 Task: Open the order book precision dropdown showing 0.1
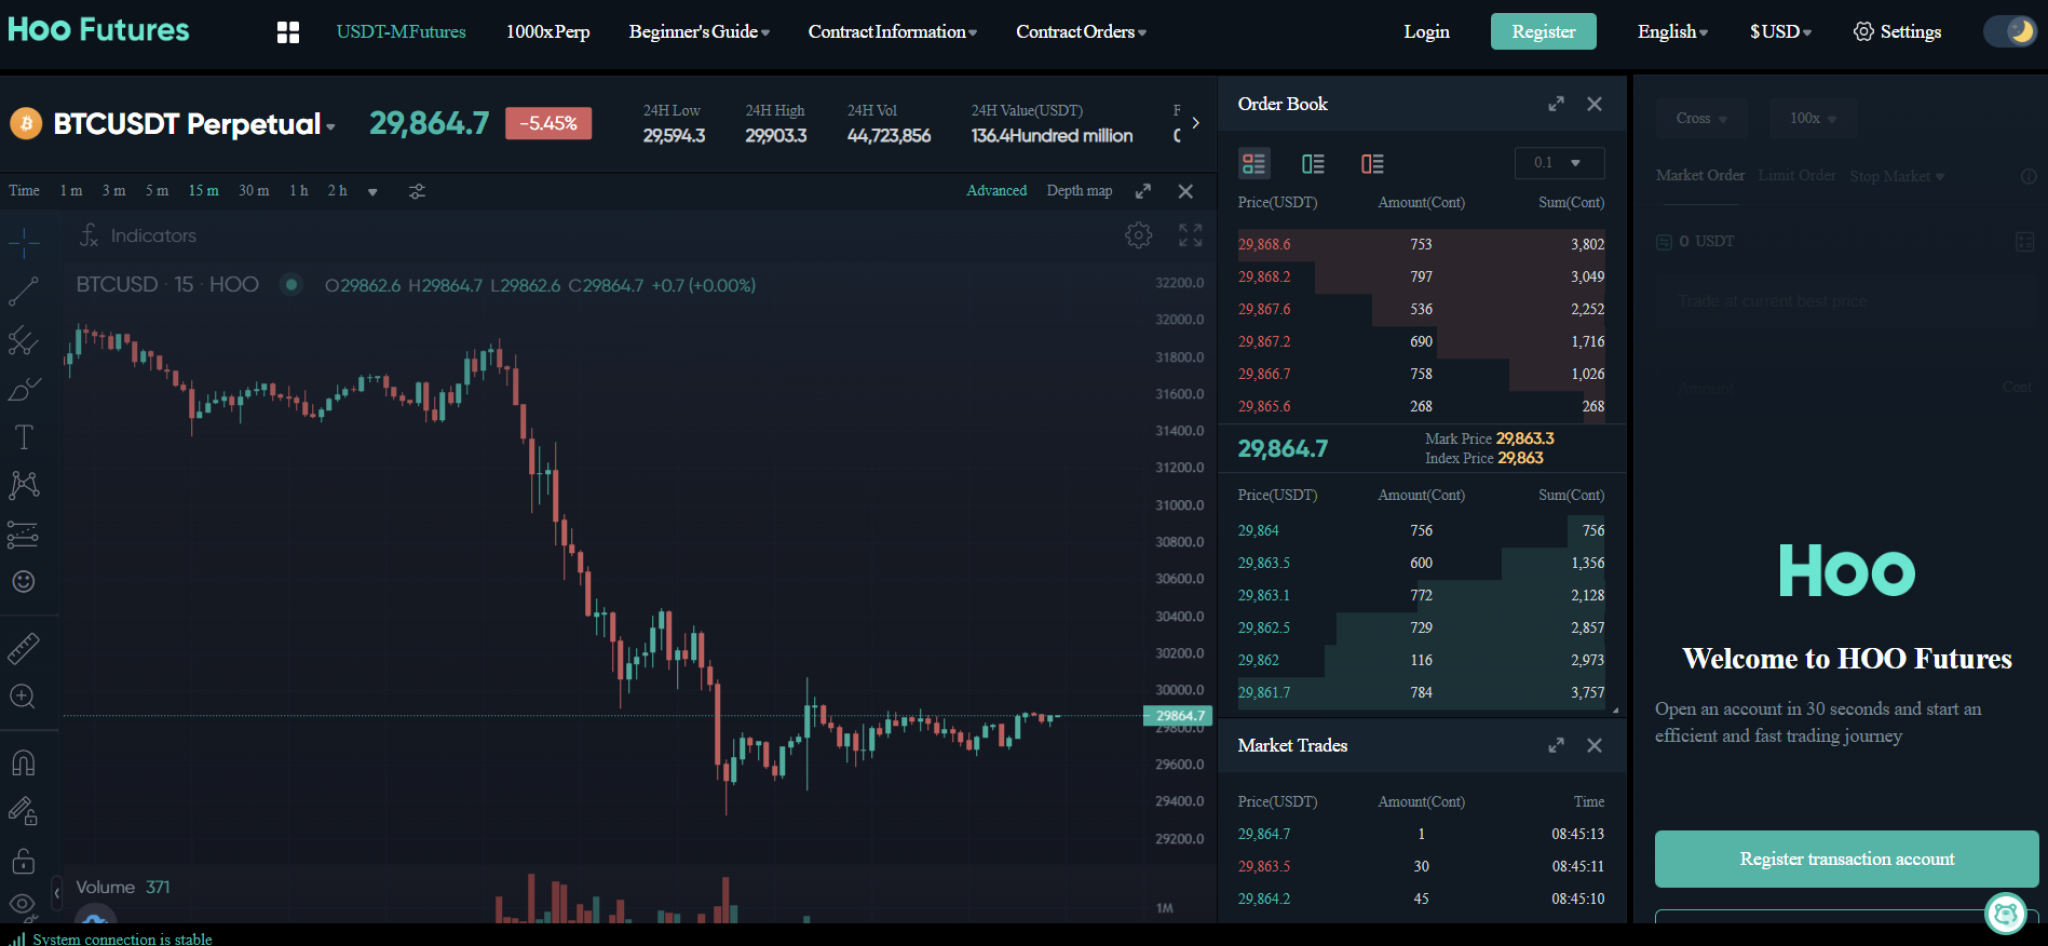click(1558, 162)
